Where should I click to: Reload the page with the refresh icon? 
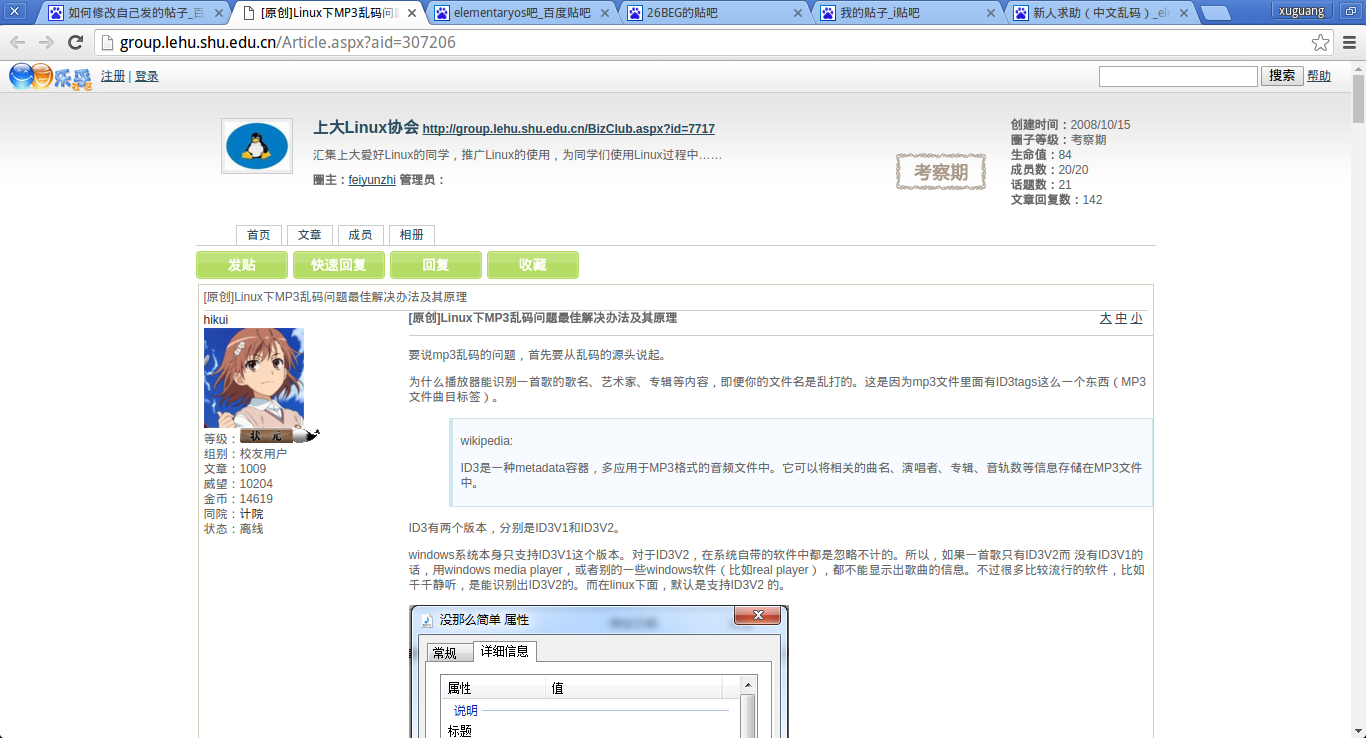point(75,42)
